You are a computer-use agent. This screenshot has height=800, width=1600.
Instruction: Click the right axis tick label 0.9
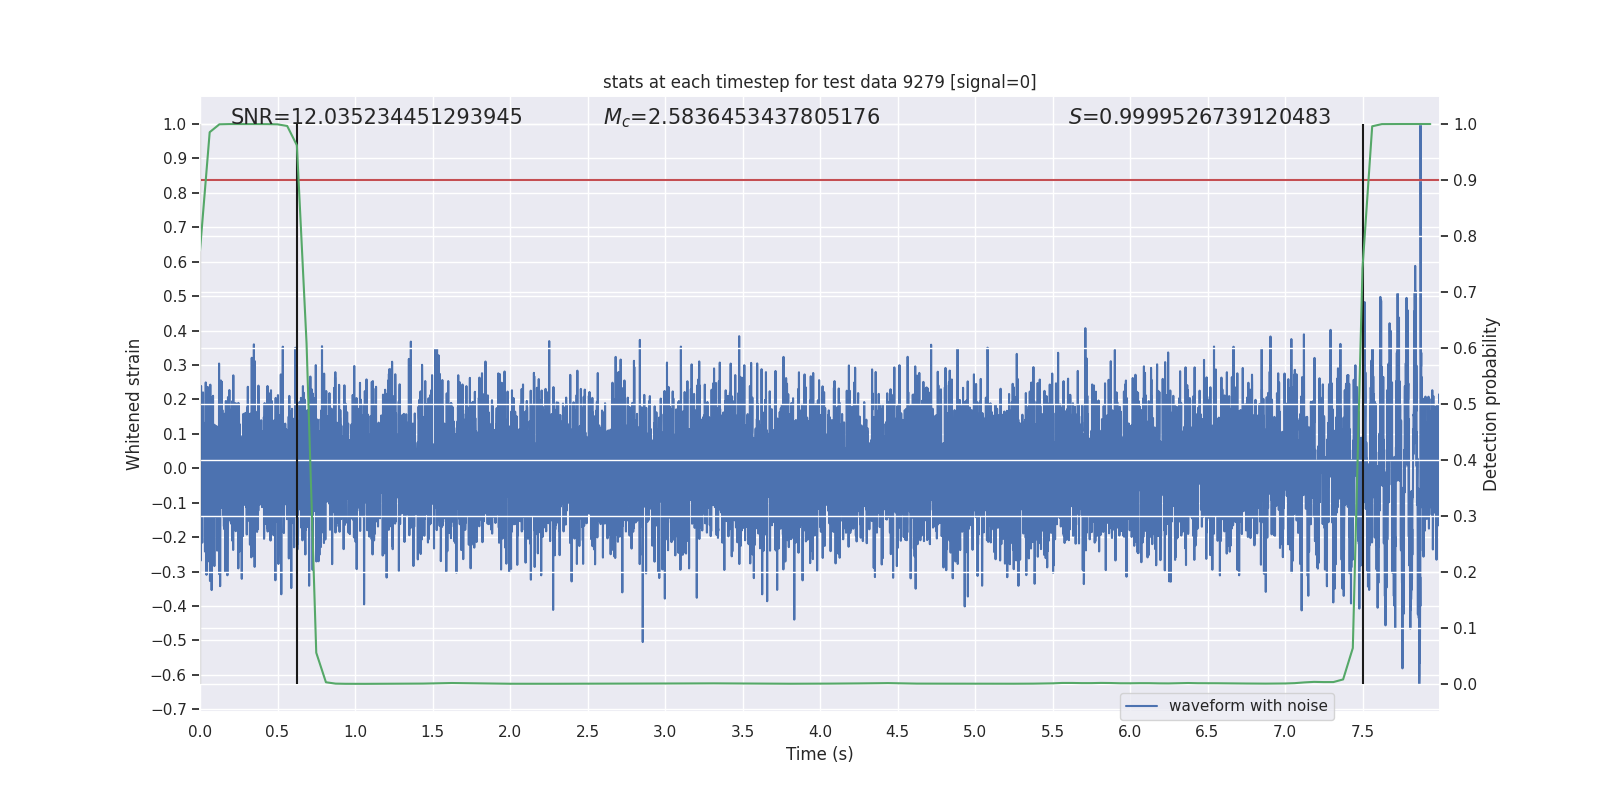click(1465, 180)
